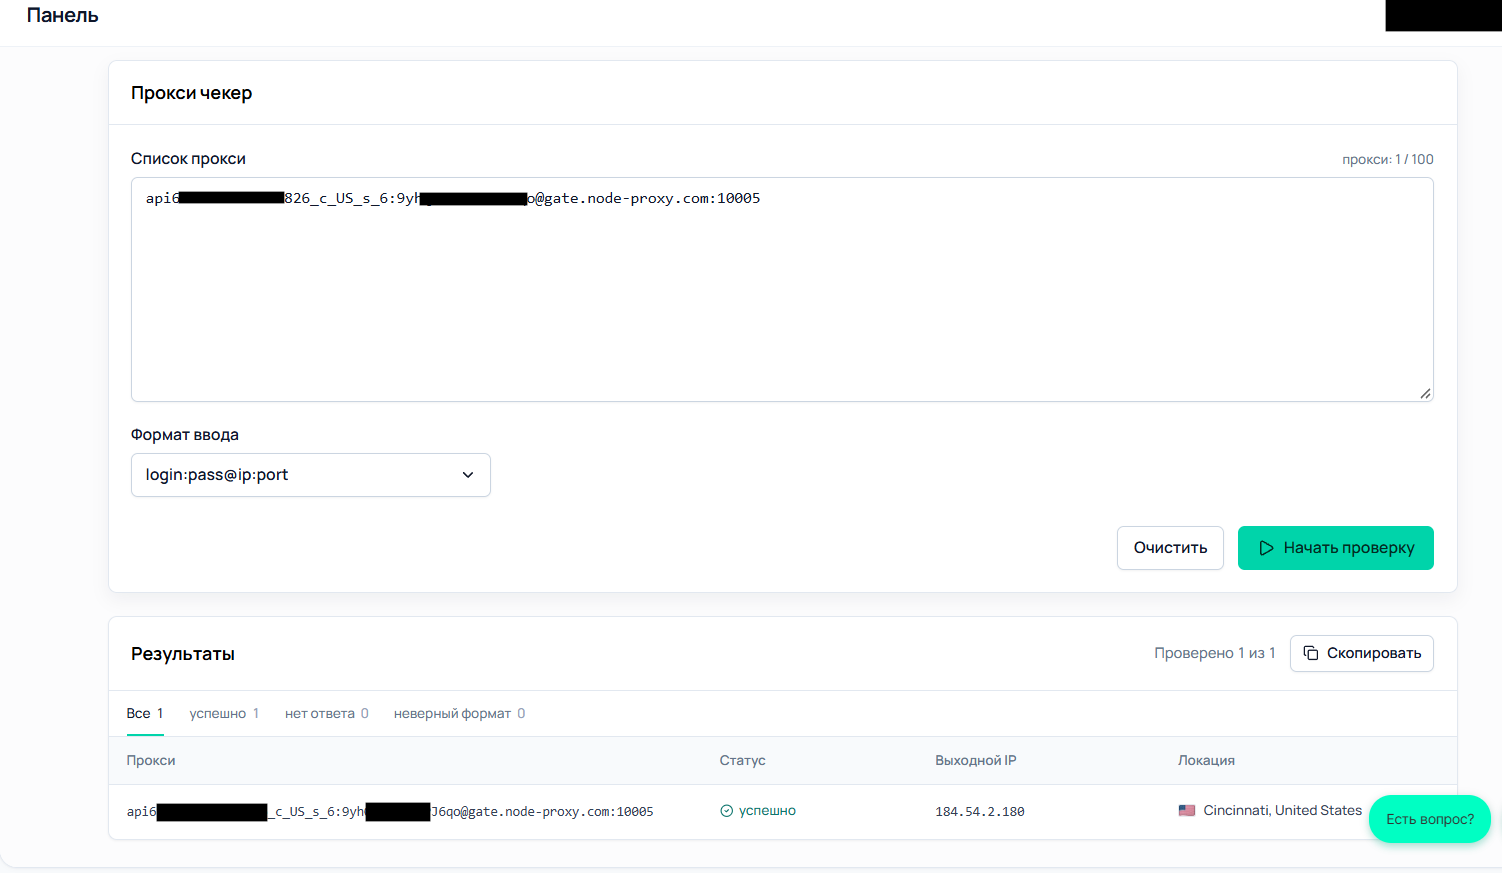
Task: Click the Проверено 1 из 1 text
Action: pos(1215,653)
